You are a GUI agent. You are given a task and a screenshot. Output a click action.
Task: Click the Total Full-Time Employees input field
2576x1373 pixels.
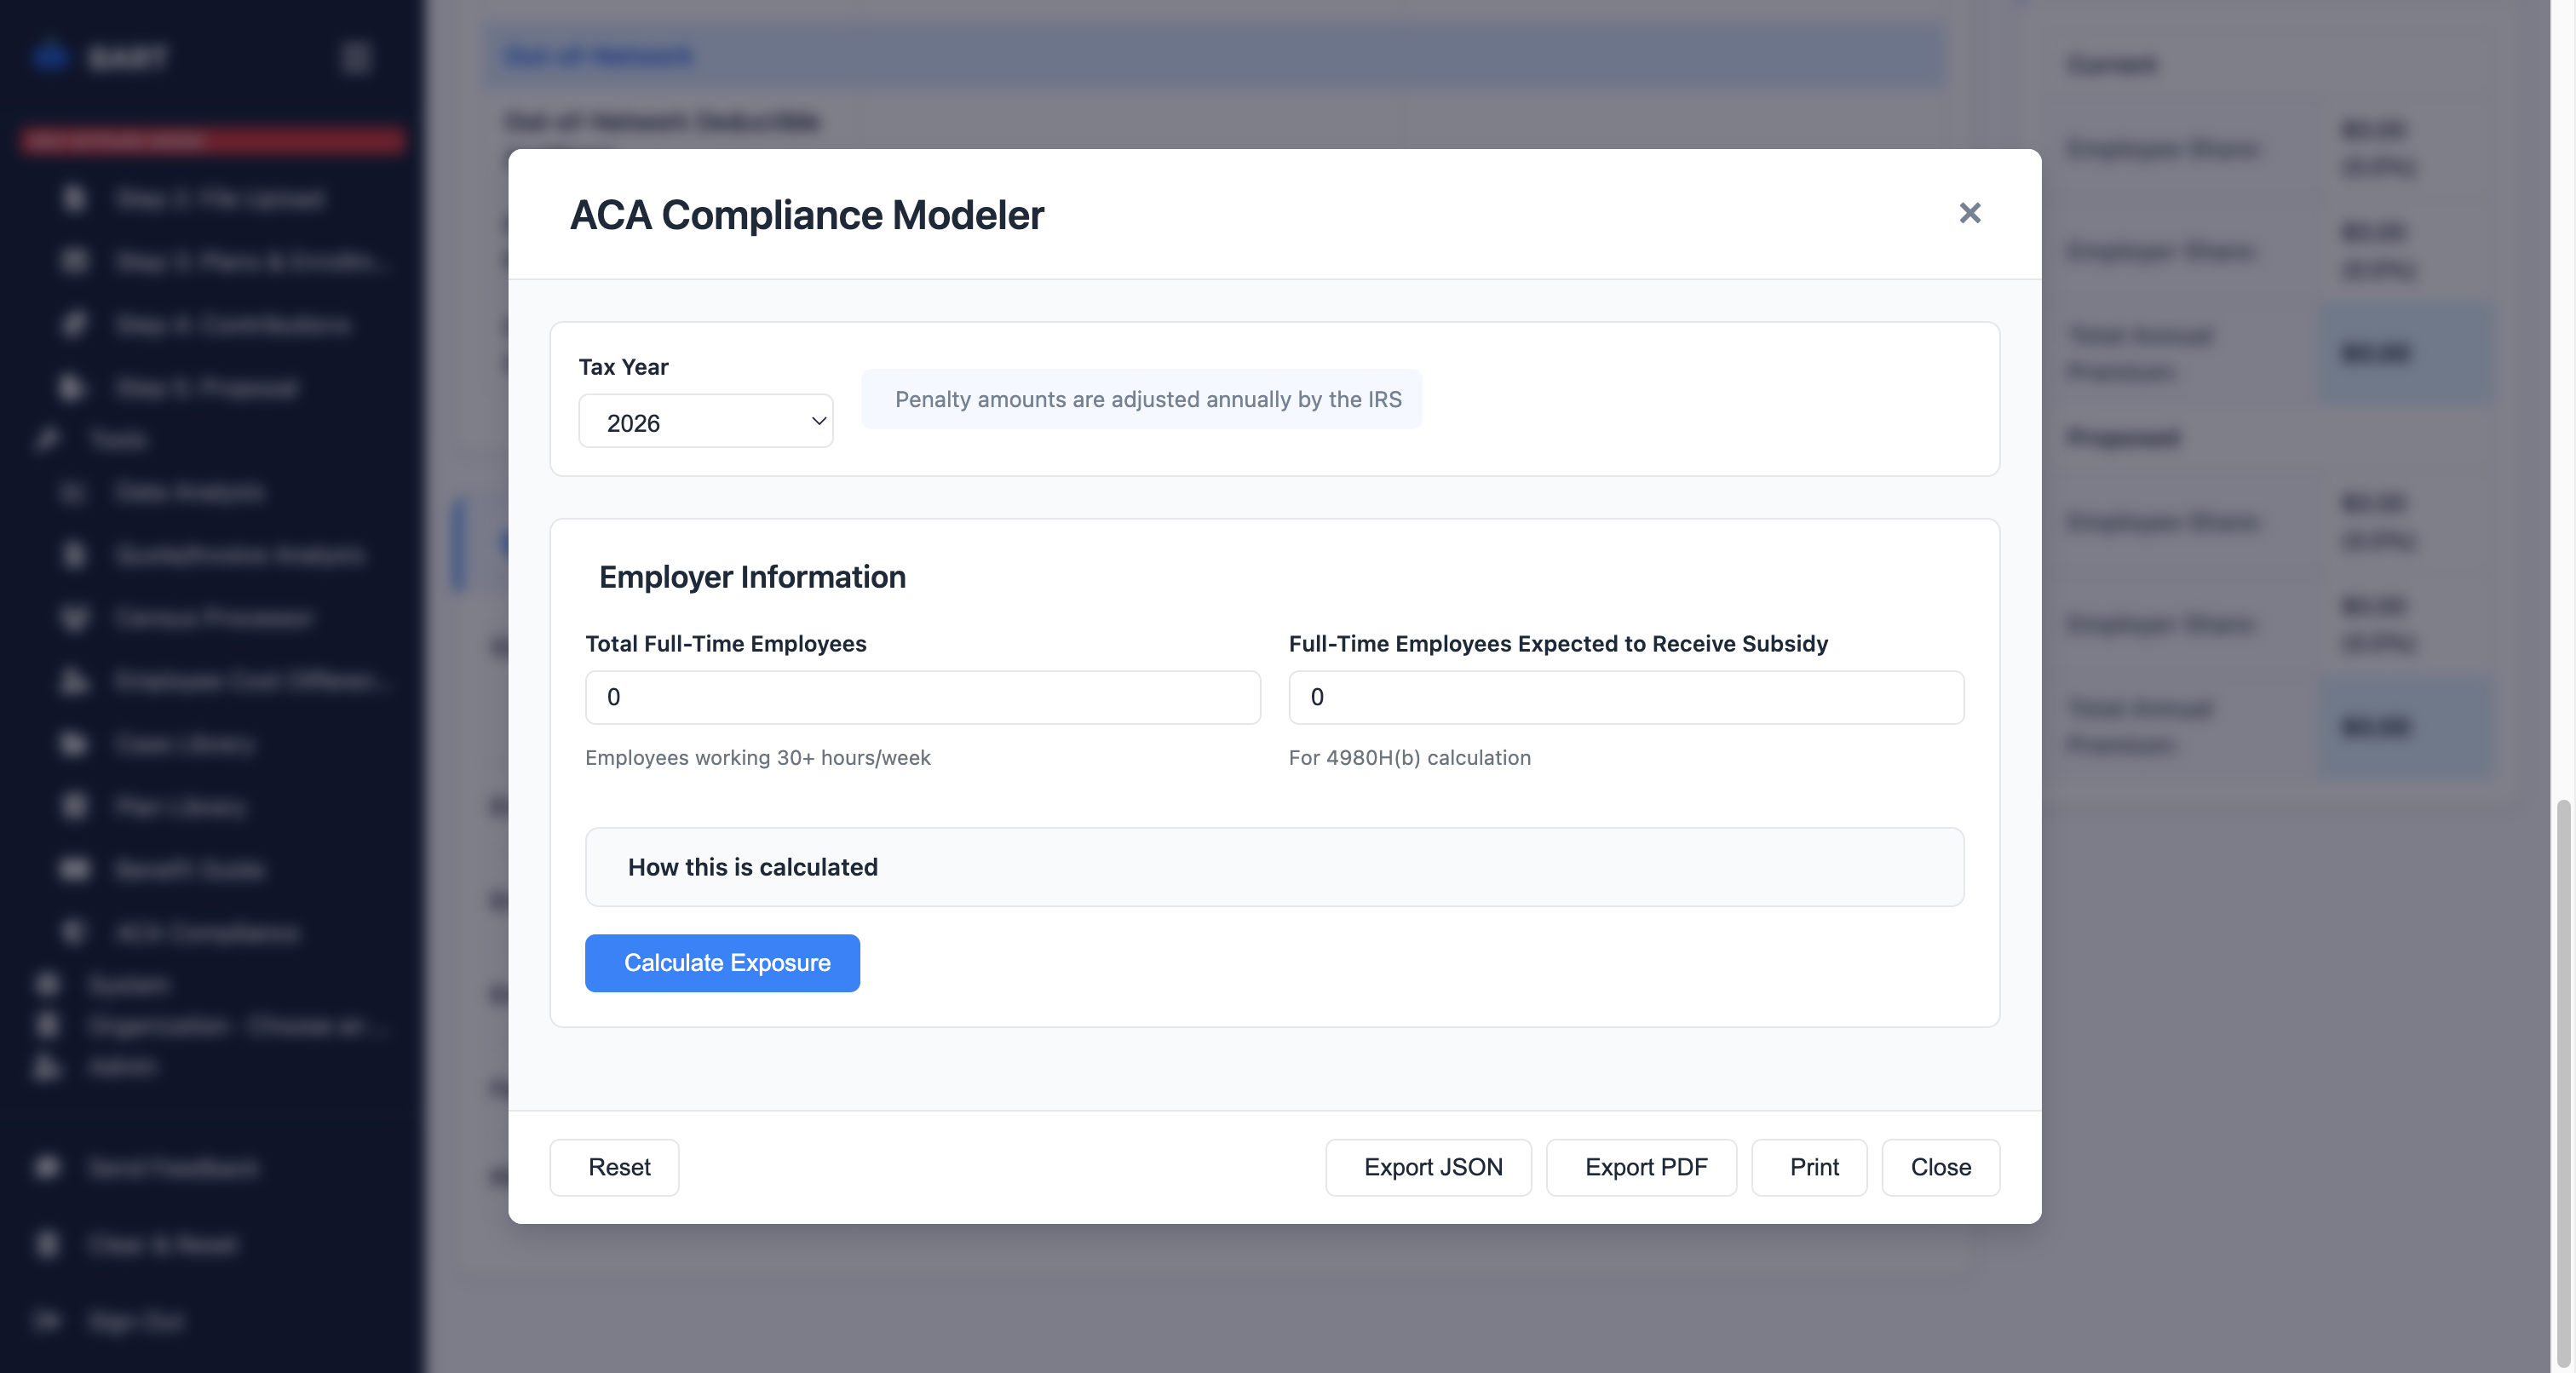click(x=922, y=697)
